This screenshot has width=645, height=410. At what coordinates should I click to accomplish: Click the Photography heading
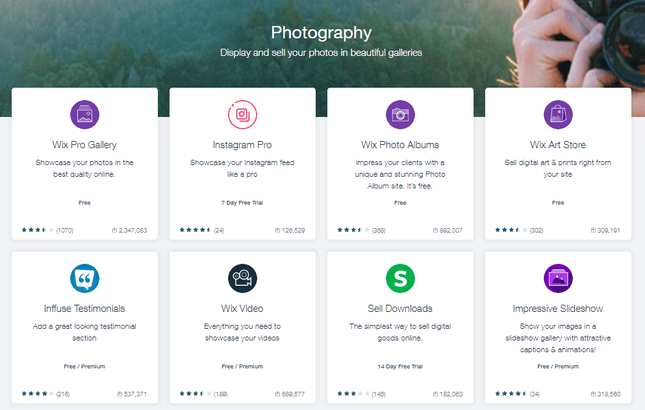pos(321,32)
